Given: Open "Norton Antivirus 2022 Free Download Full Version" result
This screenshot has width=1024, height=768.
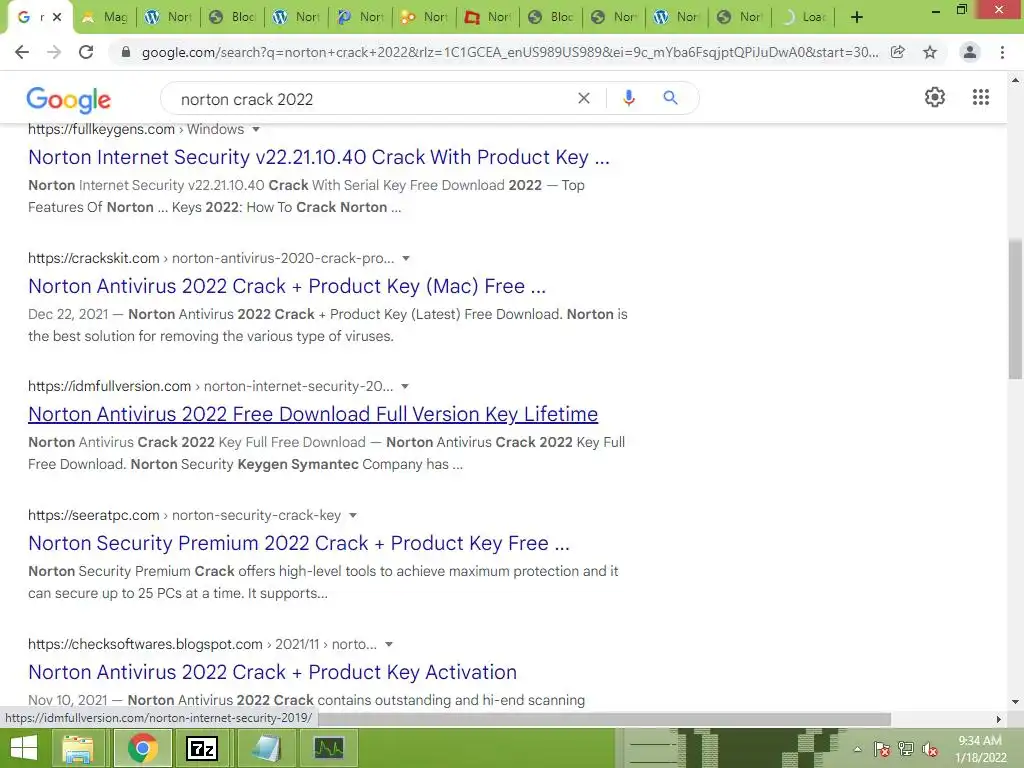Looking at the screenshot, I should tap(313, 414).
